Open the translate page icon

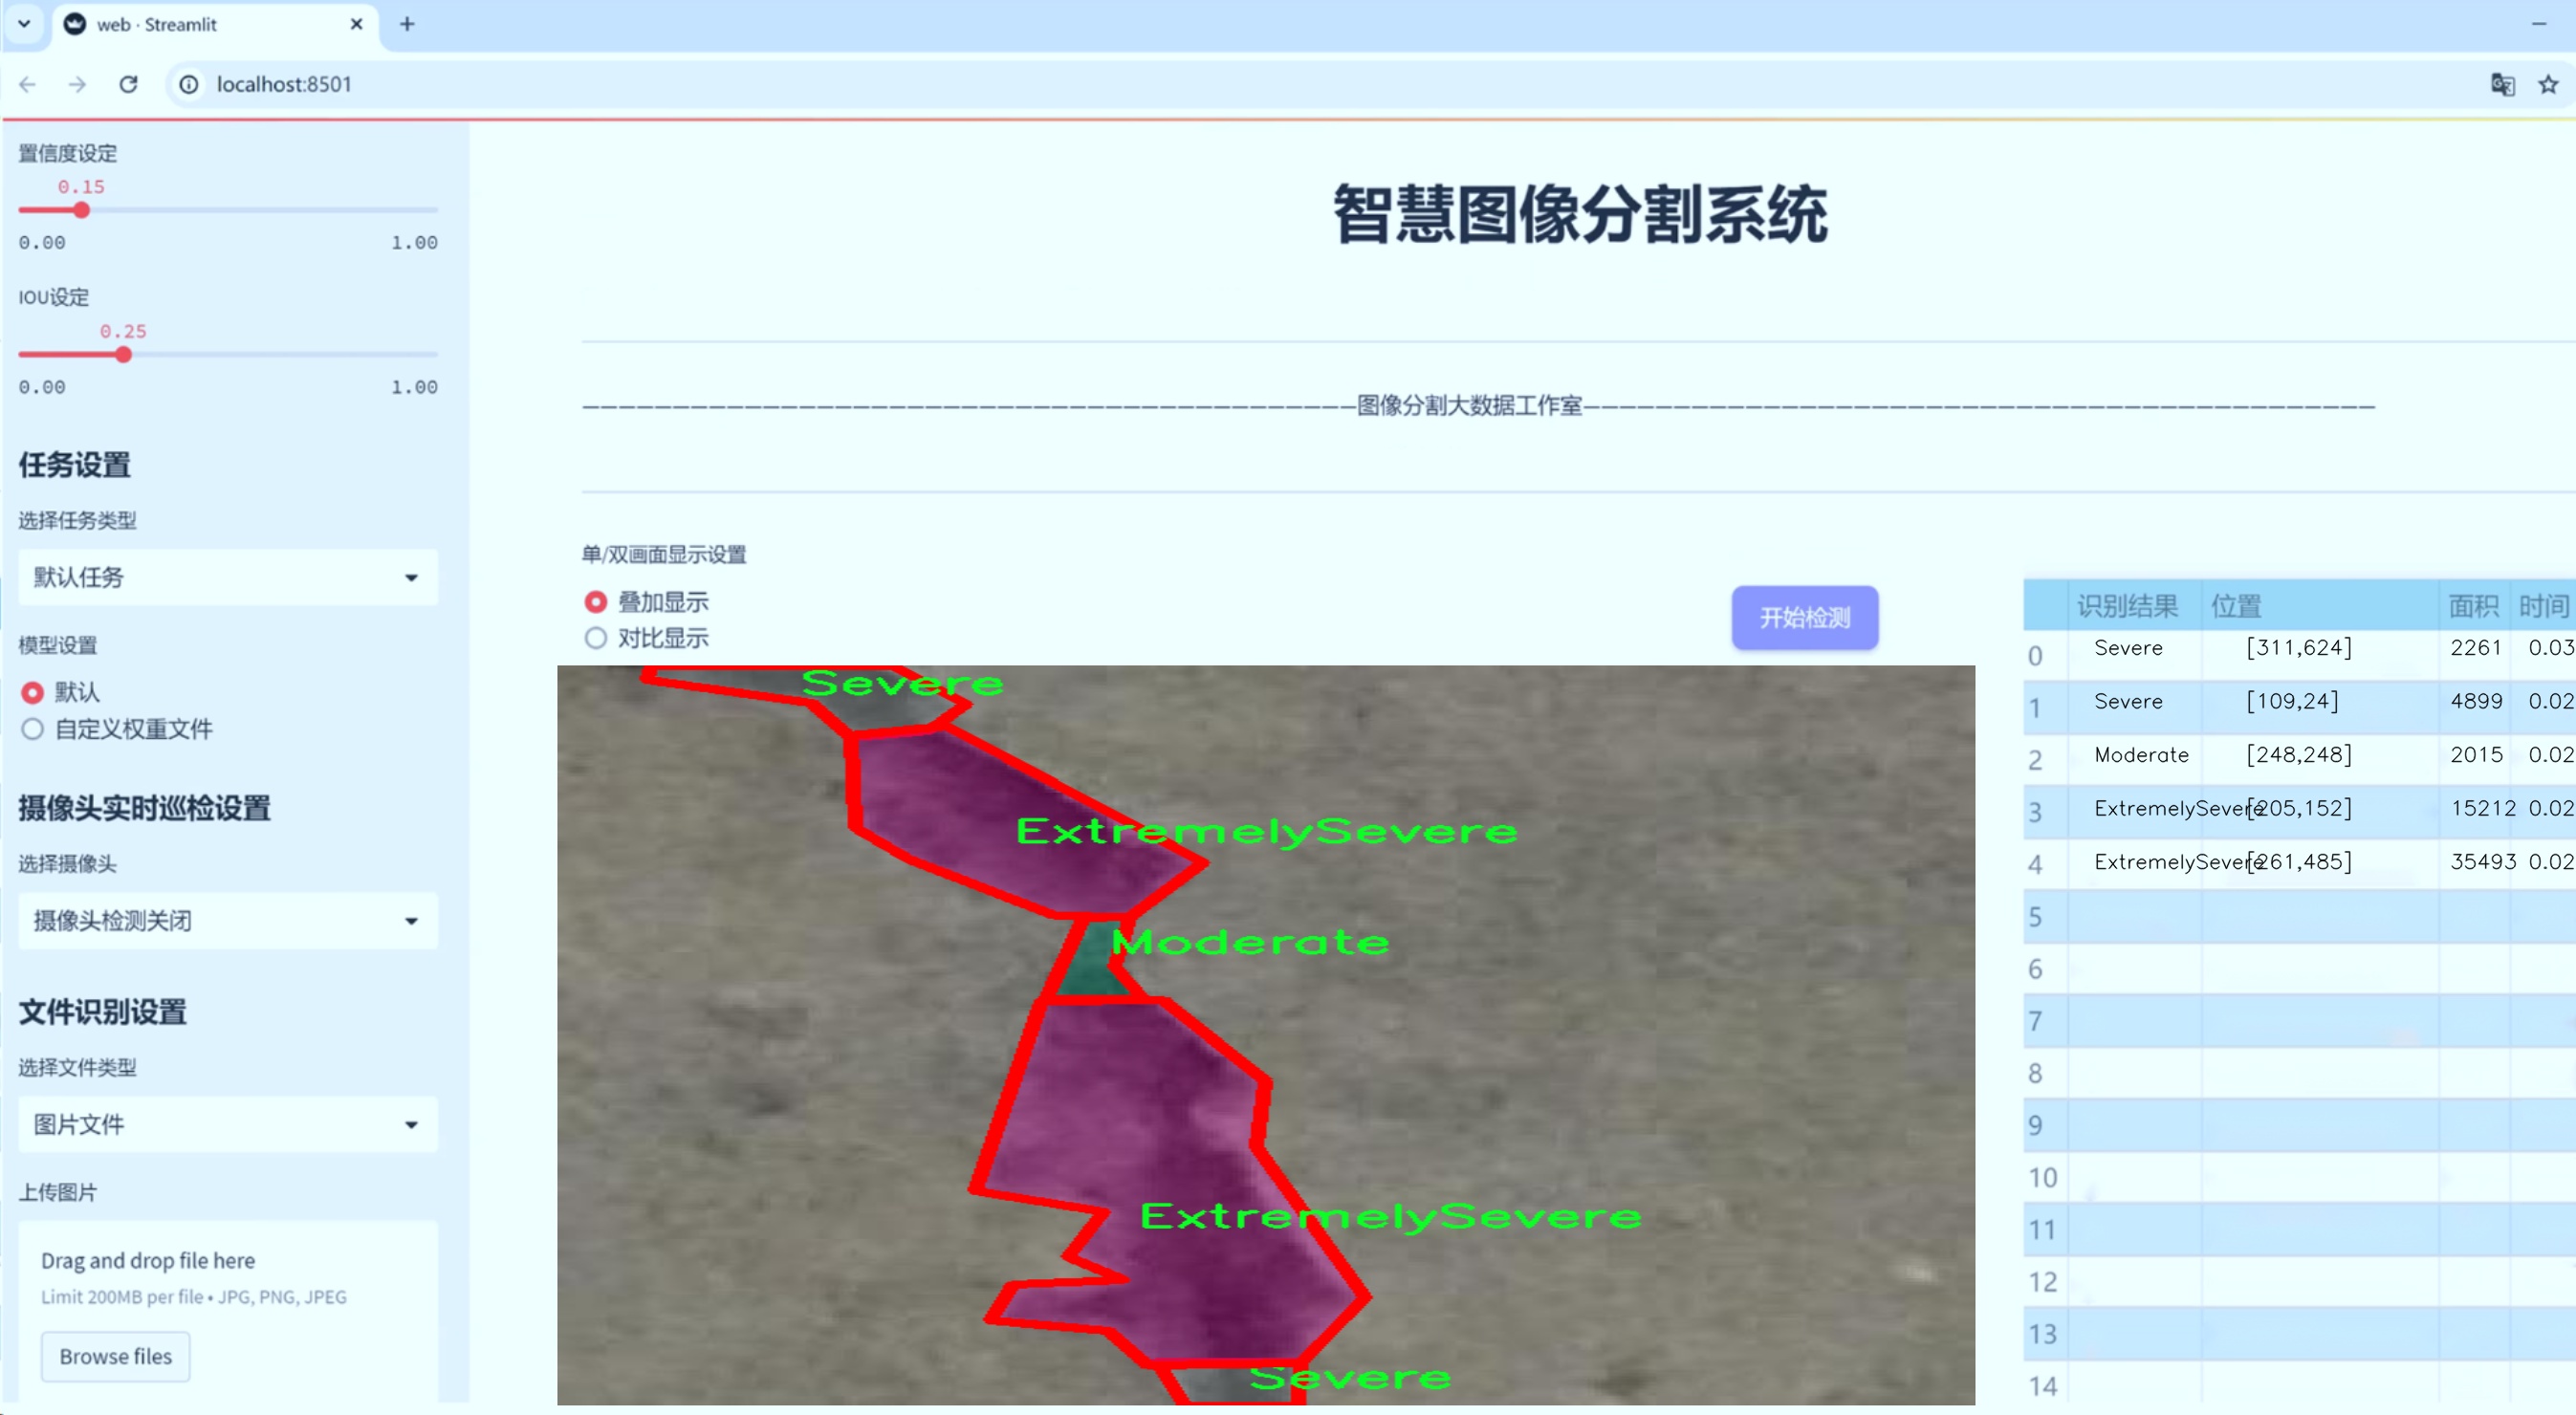(2501, 84)
